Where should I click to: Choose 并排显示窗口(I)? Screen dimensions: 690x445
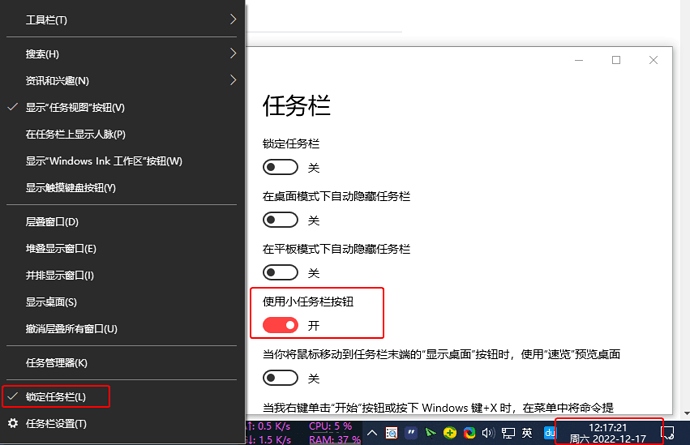click(121, 276)
